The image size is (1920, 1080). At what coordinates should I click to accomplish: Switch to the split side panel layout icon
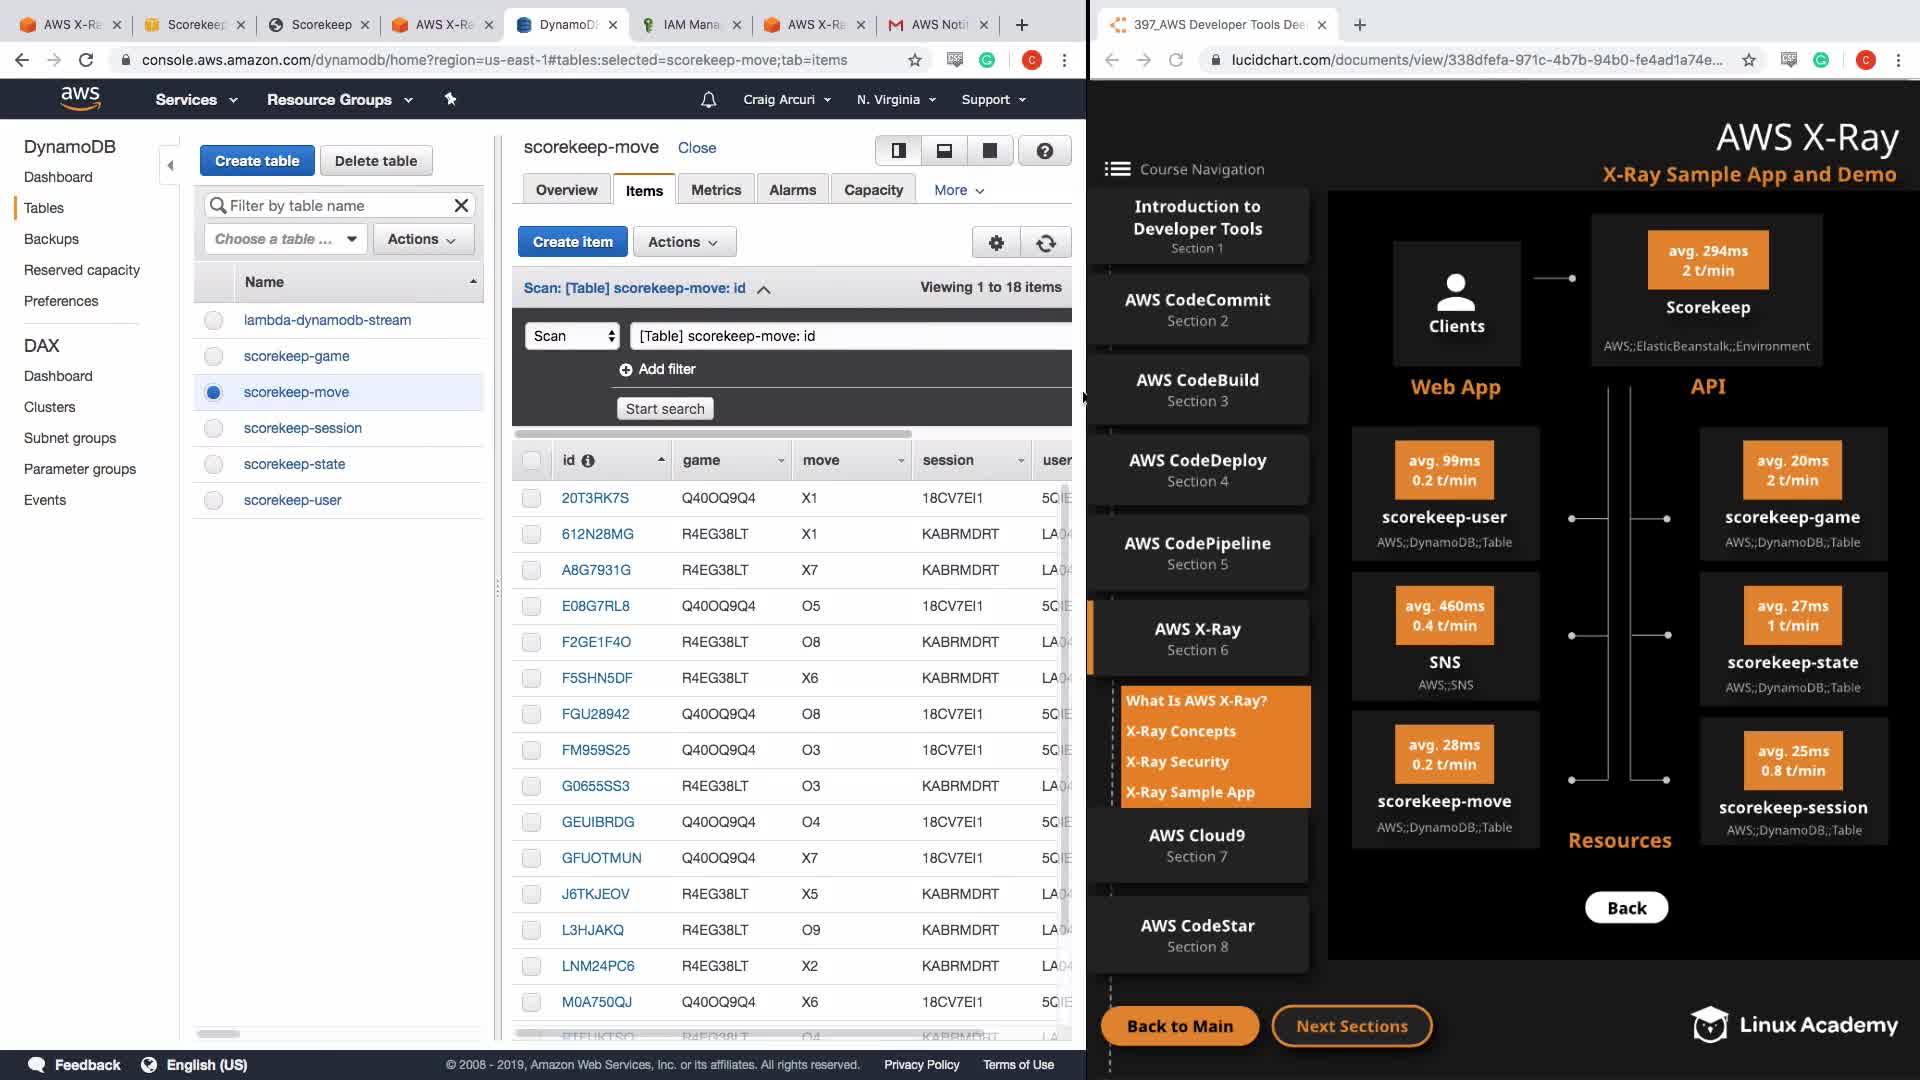click(898, 150)
